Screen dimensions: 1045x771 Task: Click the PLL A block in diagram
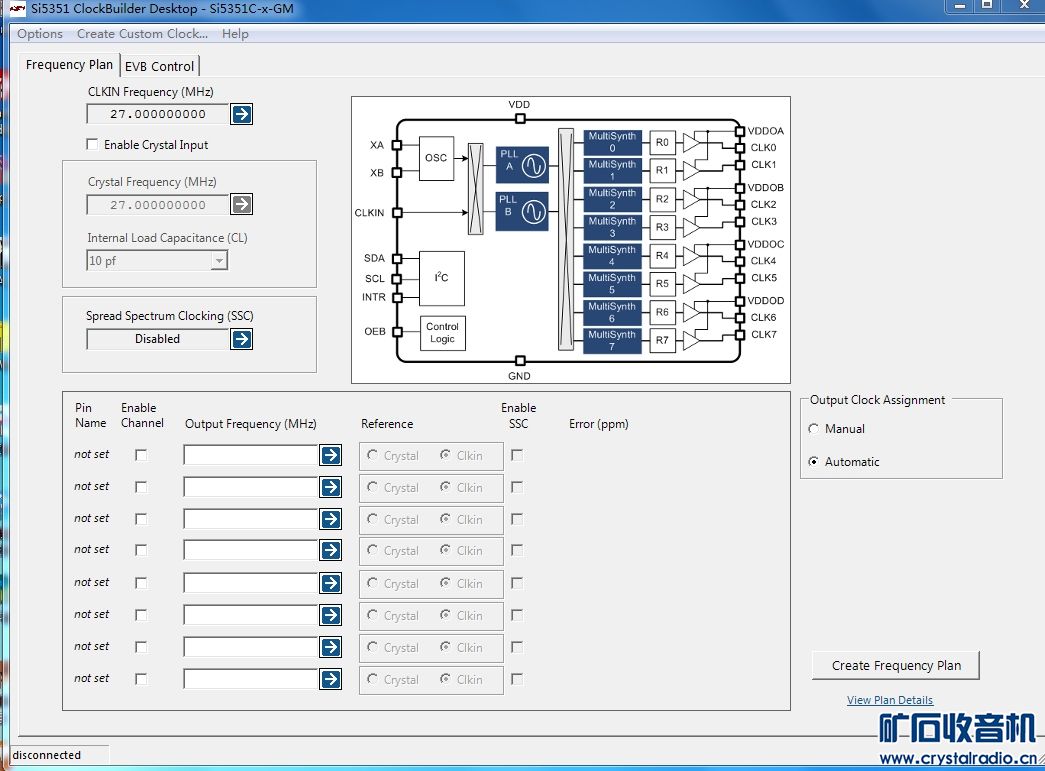coord(522,165)
